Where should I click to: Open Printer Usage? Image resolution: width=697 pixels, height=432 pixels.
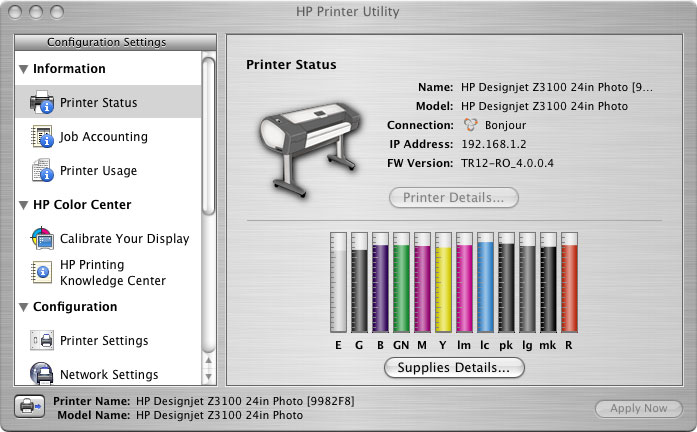108,170
